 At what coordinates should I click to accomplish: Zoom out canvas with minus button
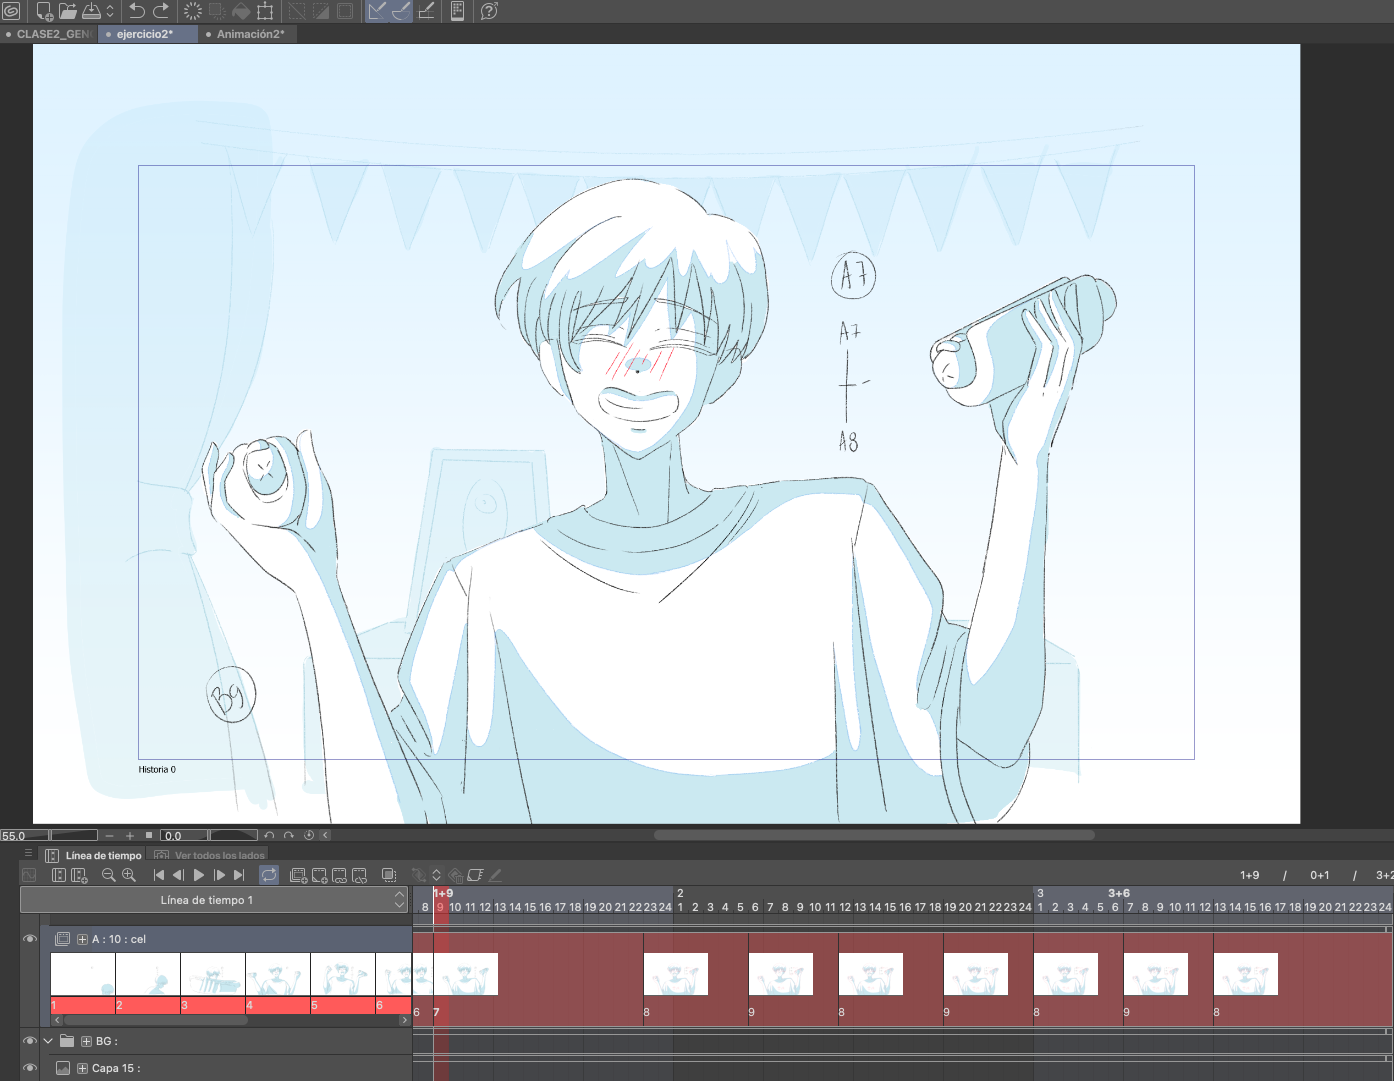[109, 835]
